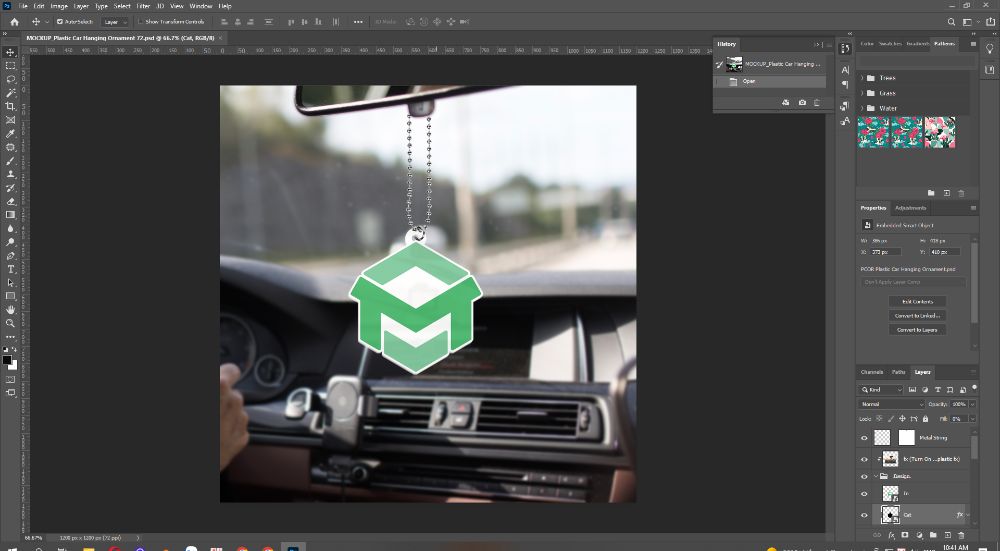Select the Rectangular Marquee tool
The image size is (1000, 551).
pos(10,66)
